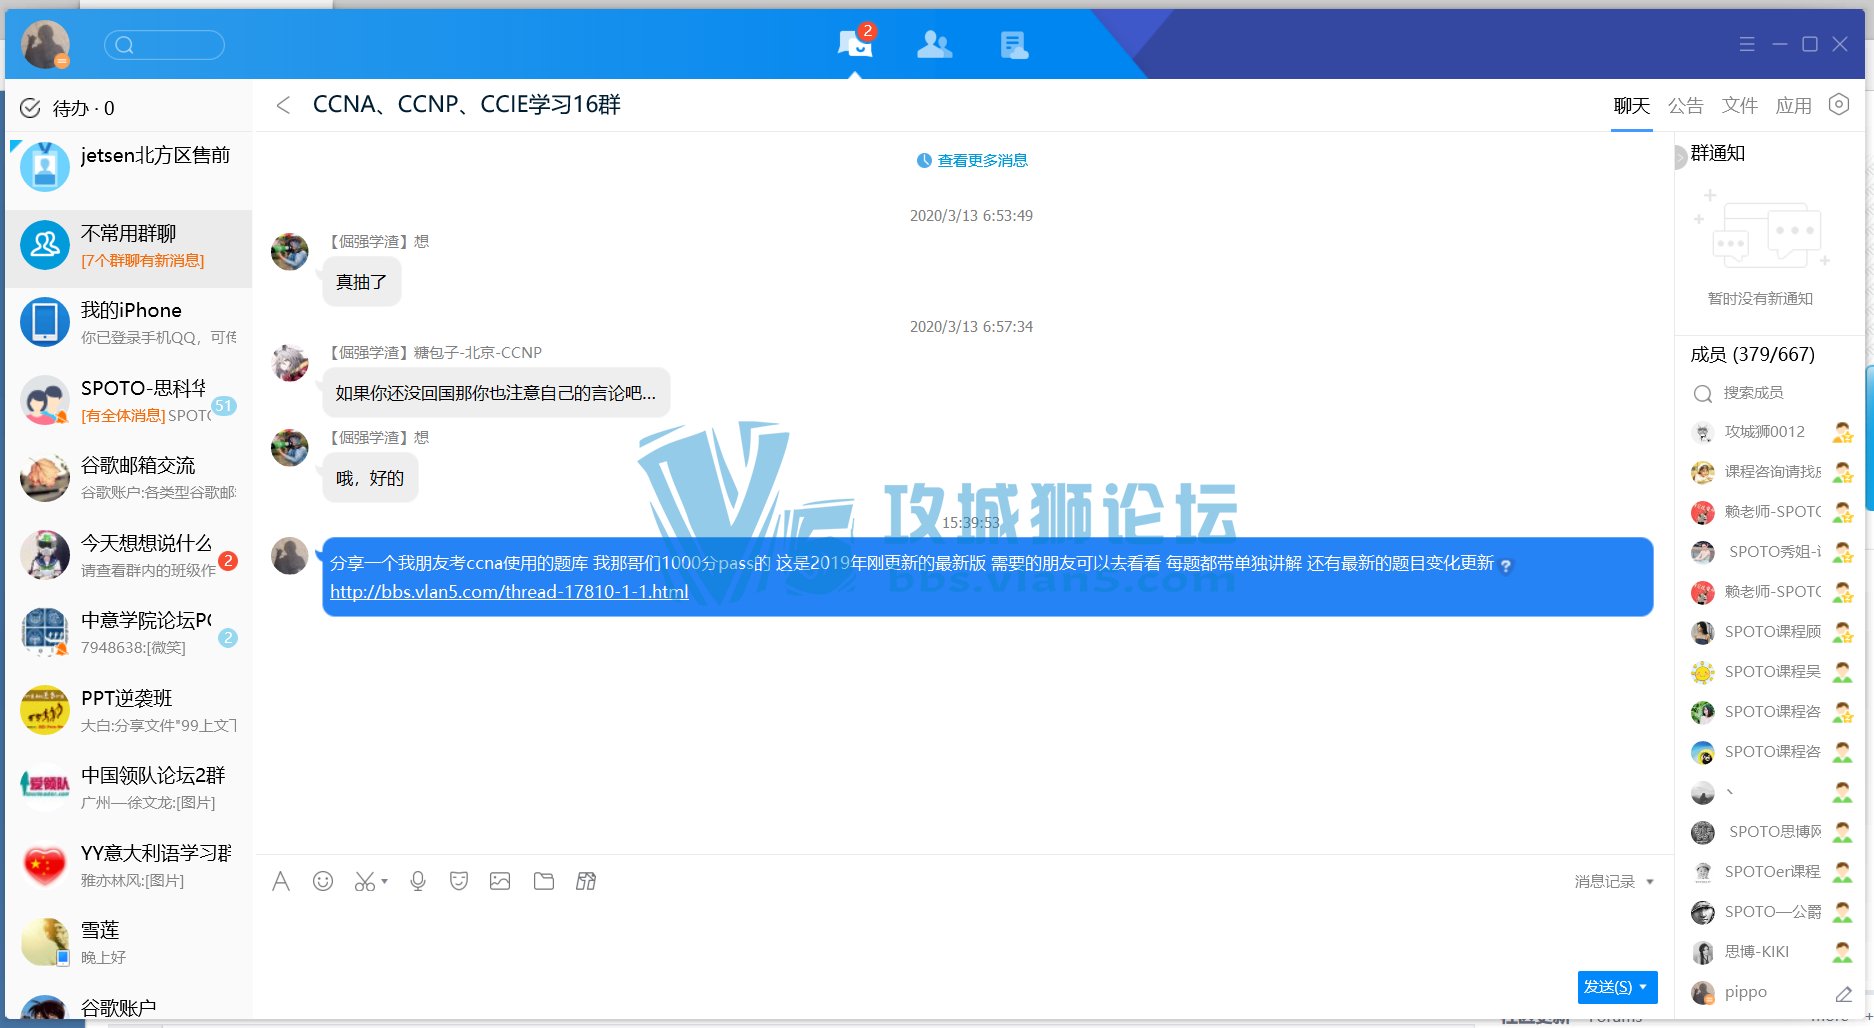
Task: Click the send file folder icon
Action: tap(543, 881)
